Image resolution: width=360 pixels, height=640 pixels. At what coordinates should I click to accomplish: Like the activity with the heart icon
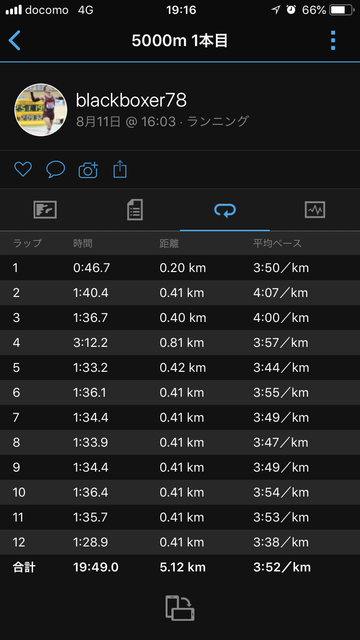click(23, 169)
